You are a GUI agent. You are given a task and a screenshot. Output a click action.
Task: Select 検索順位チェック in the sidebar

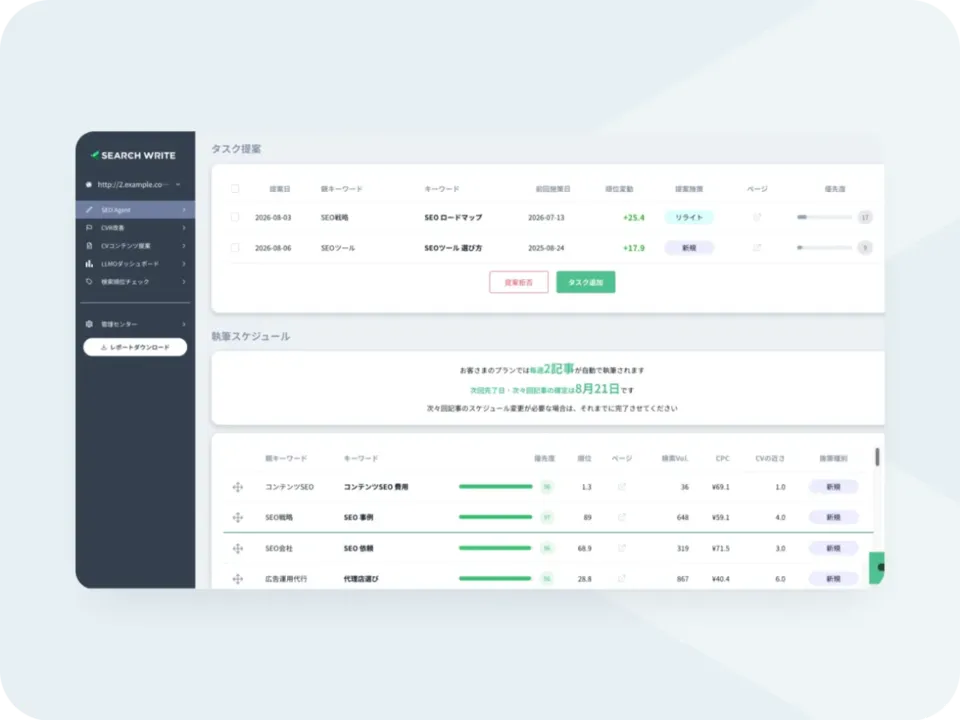pos(135,282)
